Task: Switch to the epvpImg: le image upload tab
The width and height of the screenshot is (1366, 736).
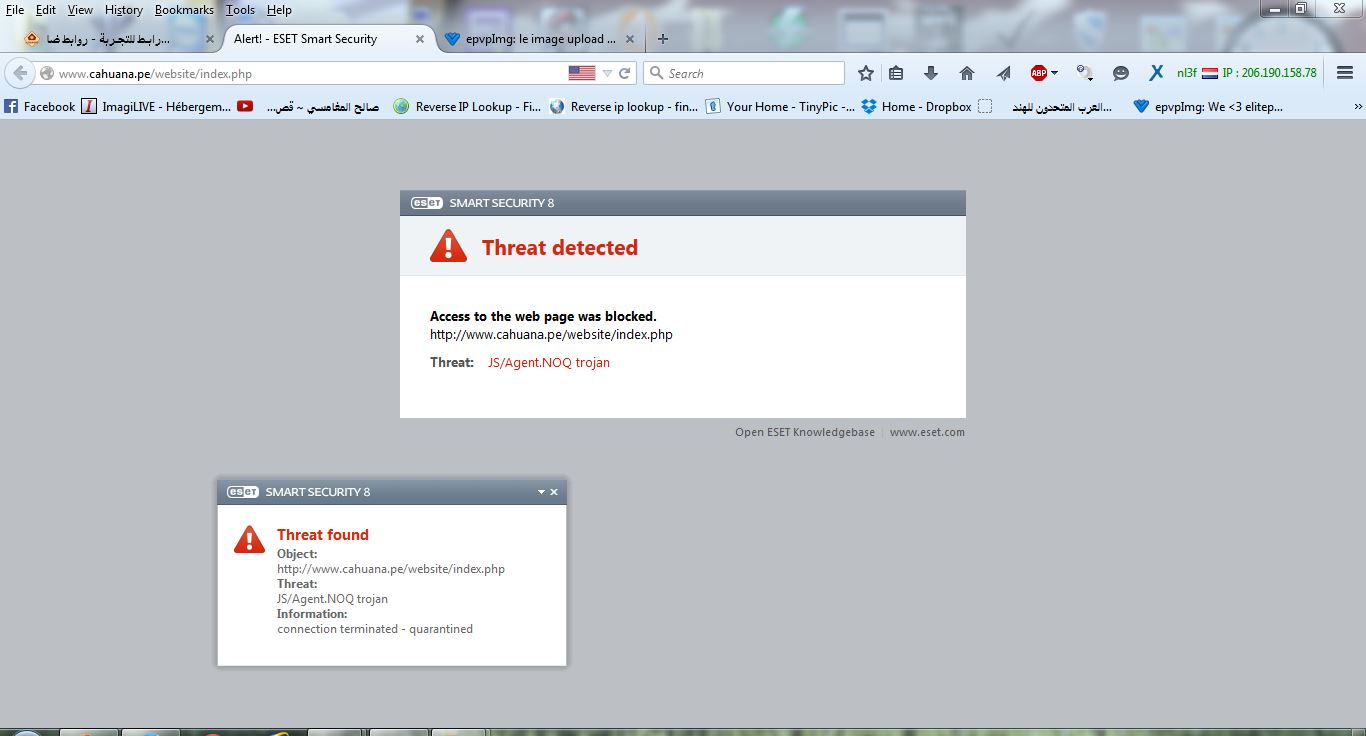Action: point(540,39)
